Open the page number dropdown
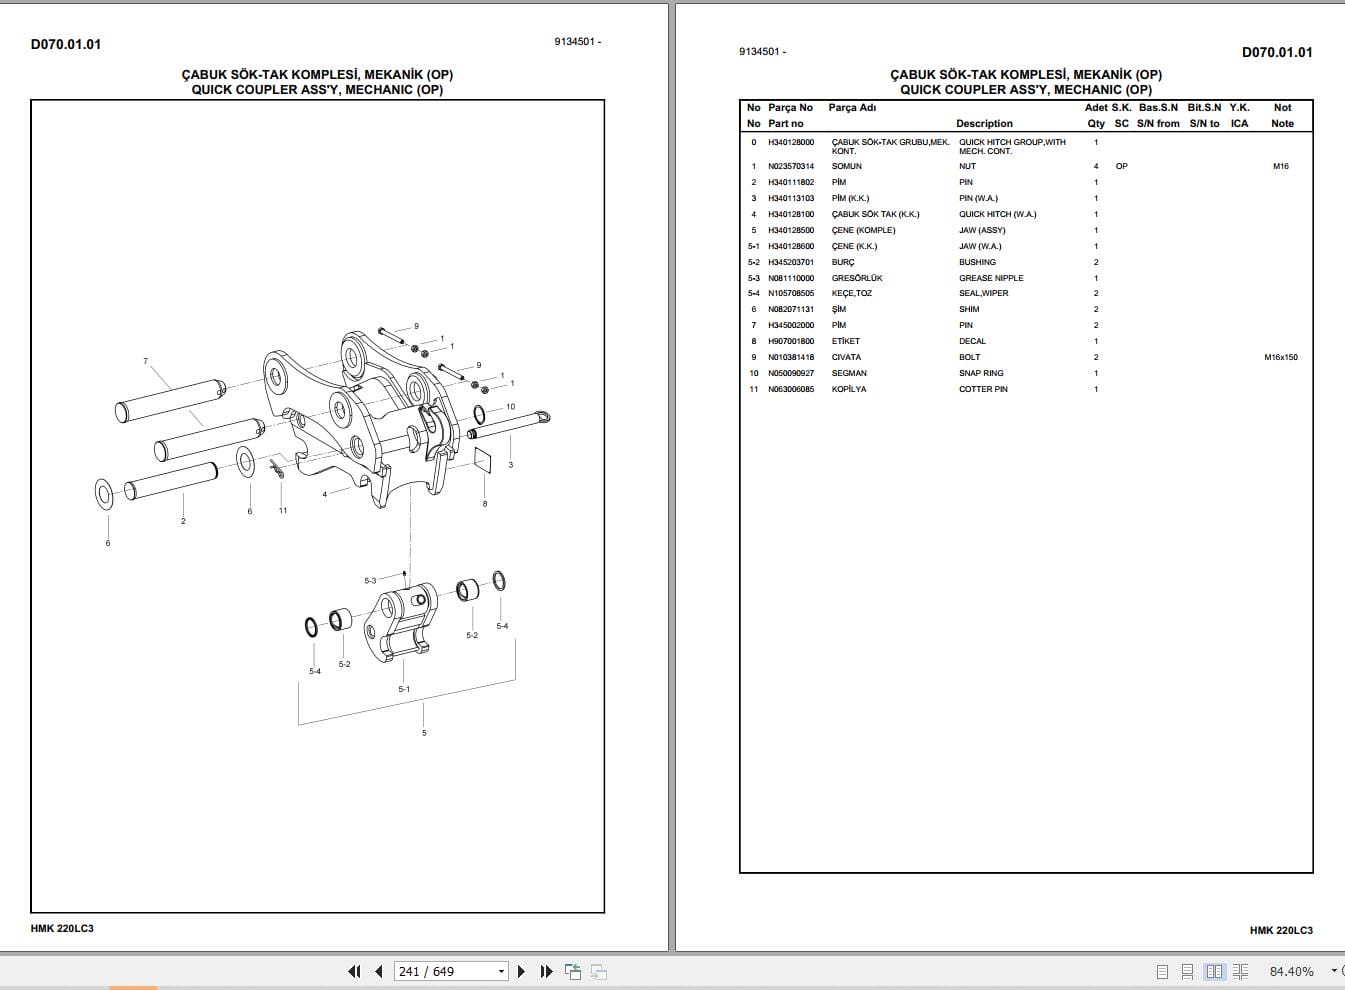 click(x=500, y=972)
